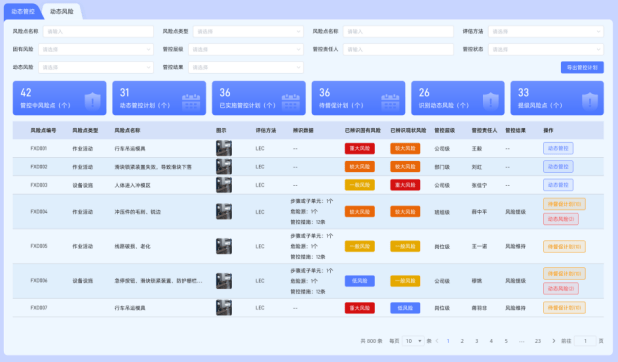Click 动态管控 button for FXD001
The width and height of the screenshot is (618, 362).
[x=558, y=148]
